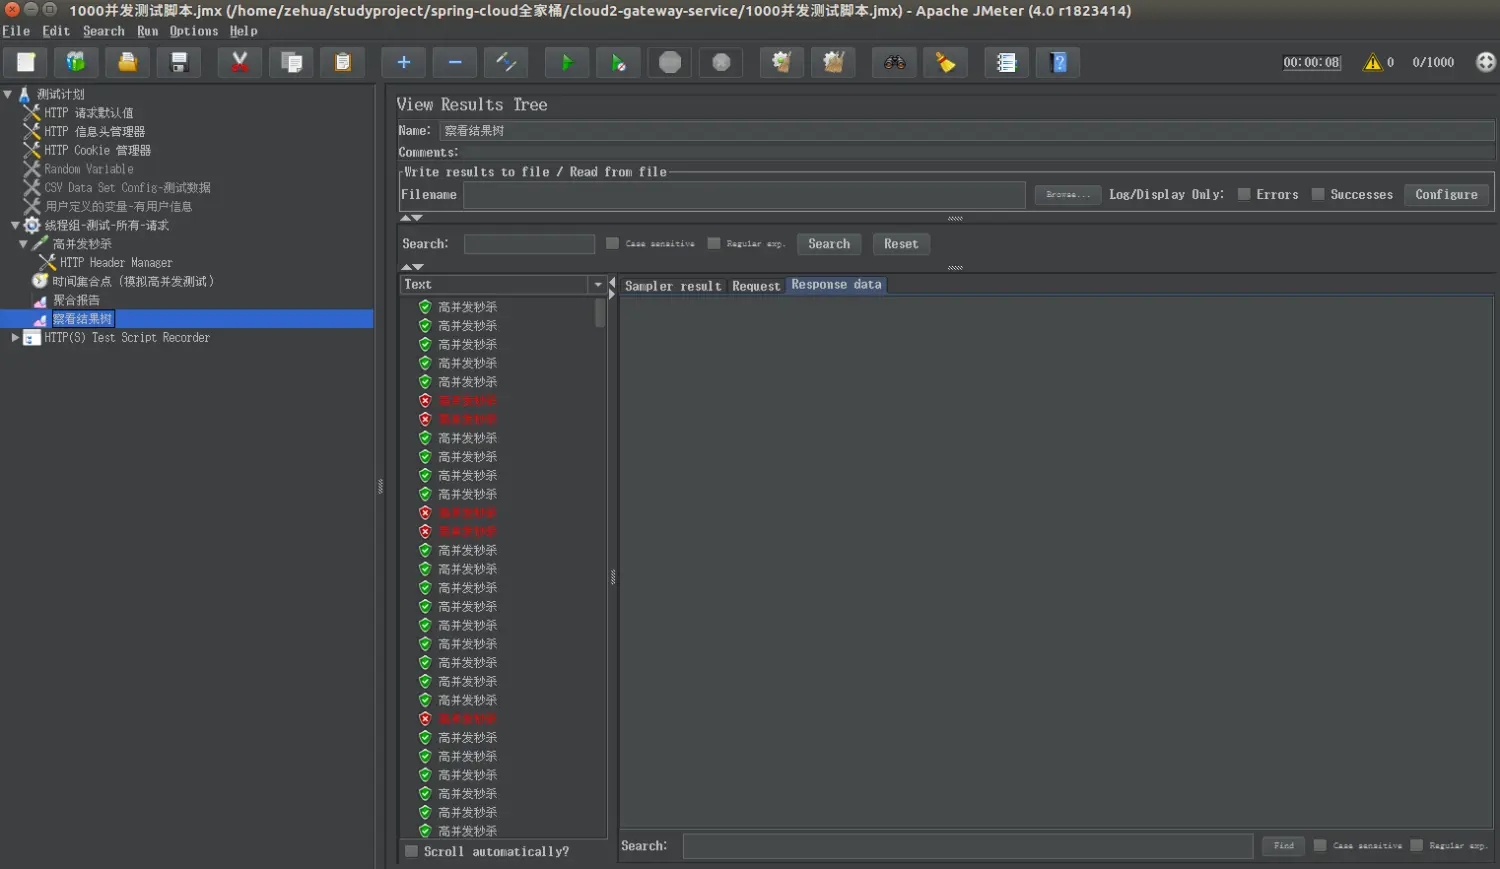The height and width of the screenshot is (869, 1500).
Task: Click the Reset Search toolbar icon
Action: coord(945,62)
